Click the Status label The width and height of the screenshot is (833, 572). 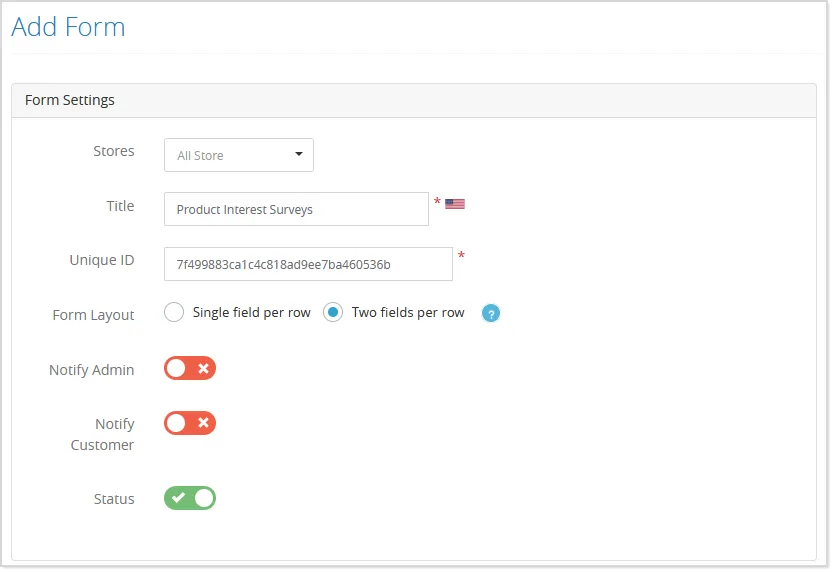114,499
